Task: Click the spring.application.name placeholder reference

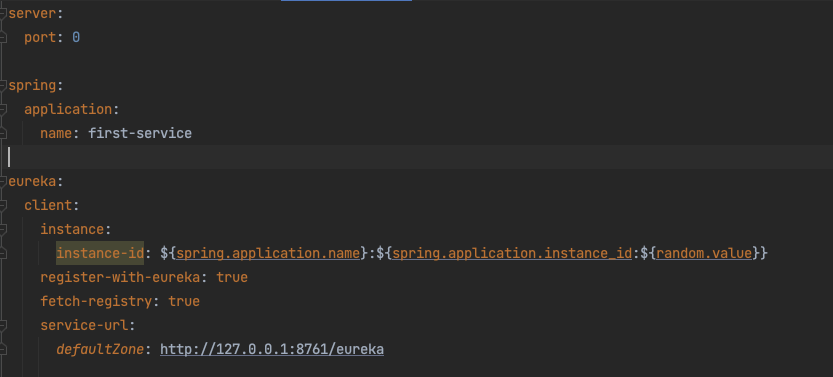Action: pos(268,253)
